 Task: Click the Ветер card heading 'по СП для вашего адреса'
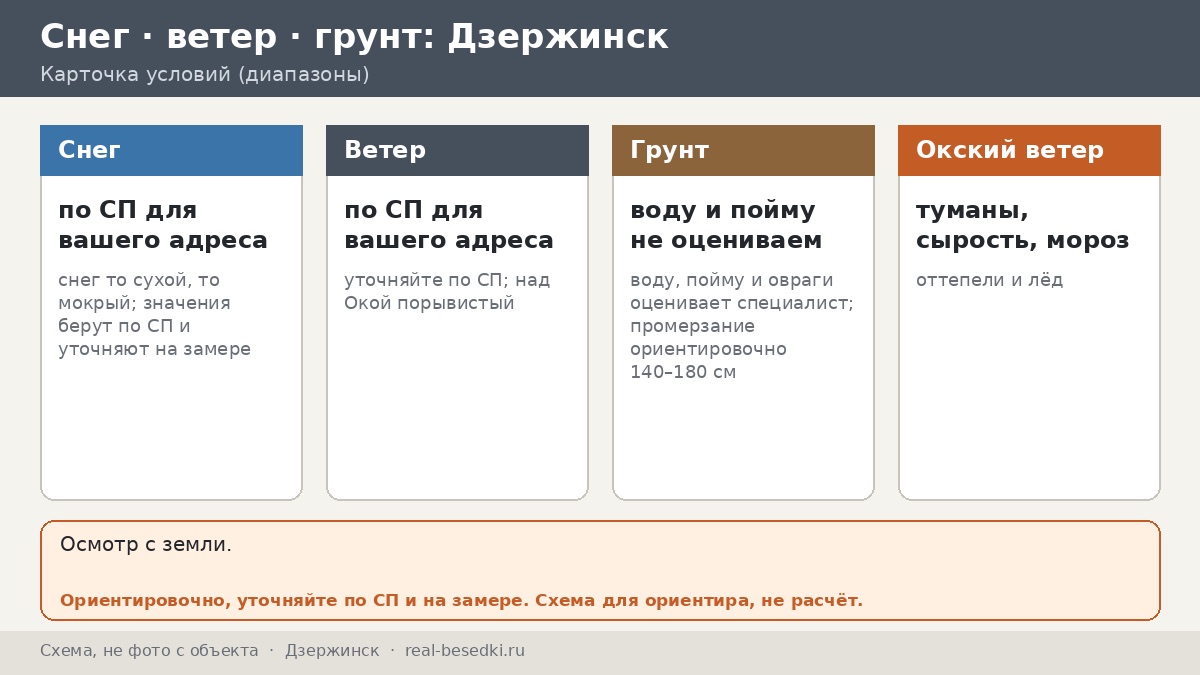coord(449,226)
